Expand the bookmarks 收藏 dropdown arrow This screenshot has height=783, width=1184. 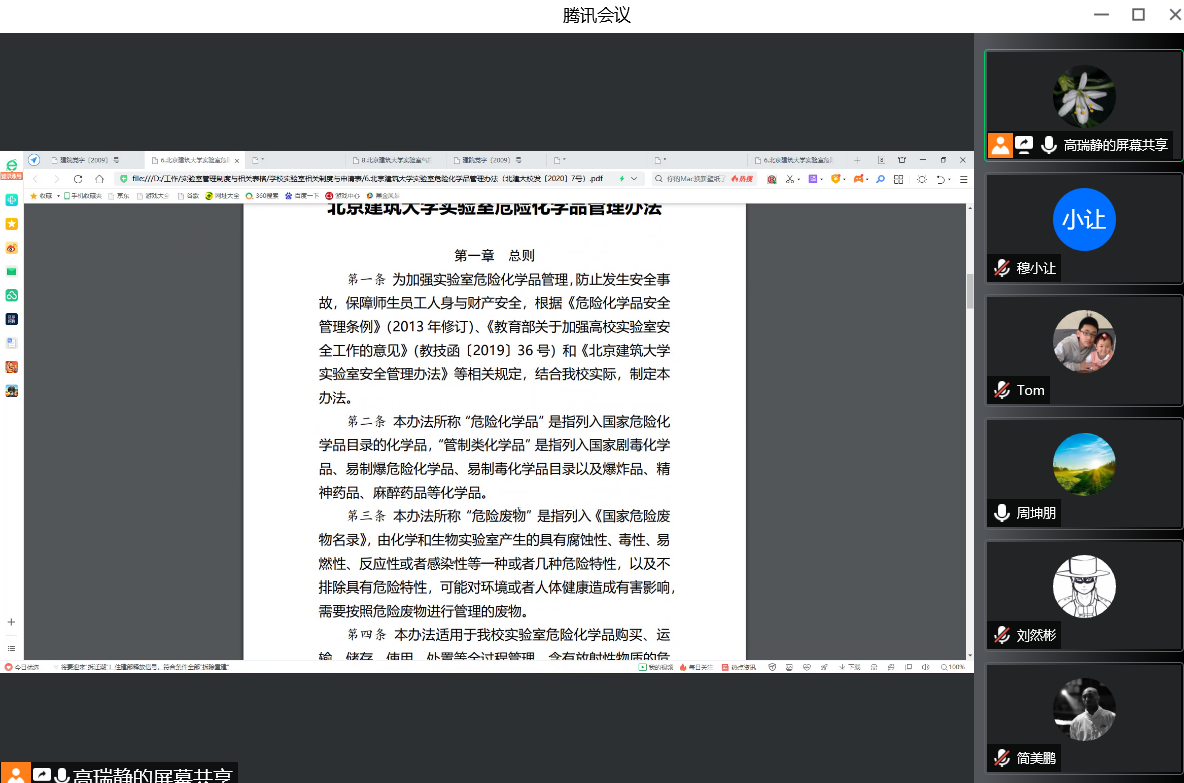tap(58, 196)
